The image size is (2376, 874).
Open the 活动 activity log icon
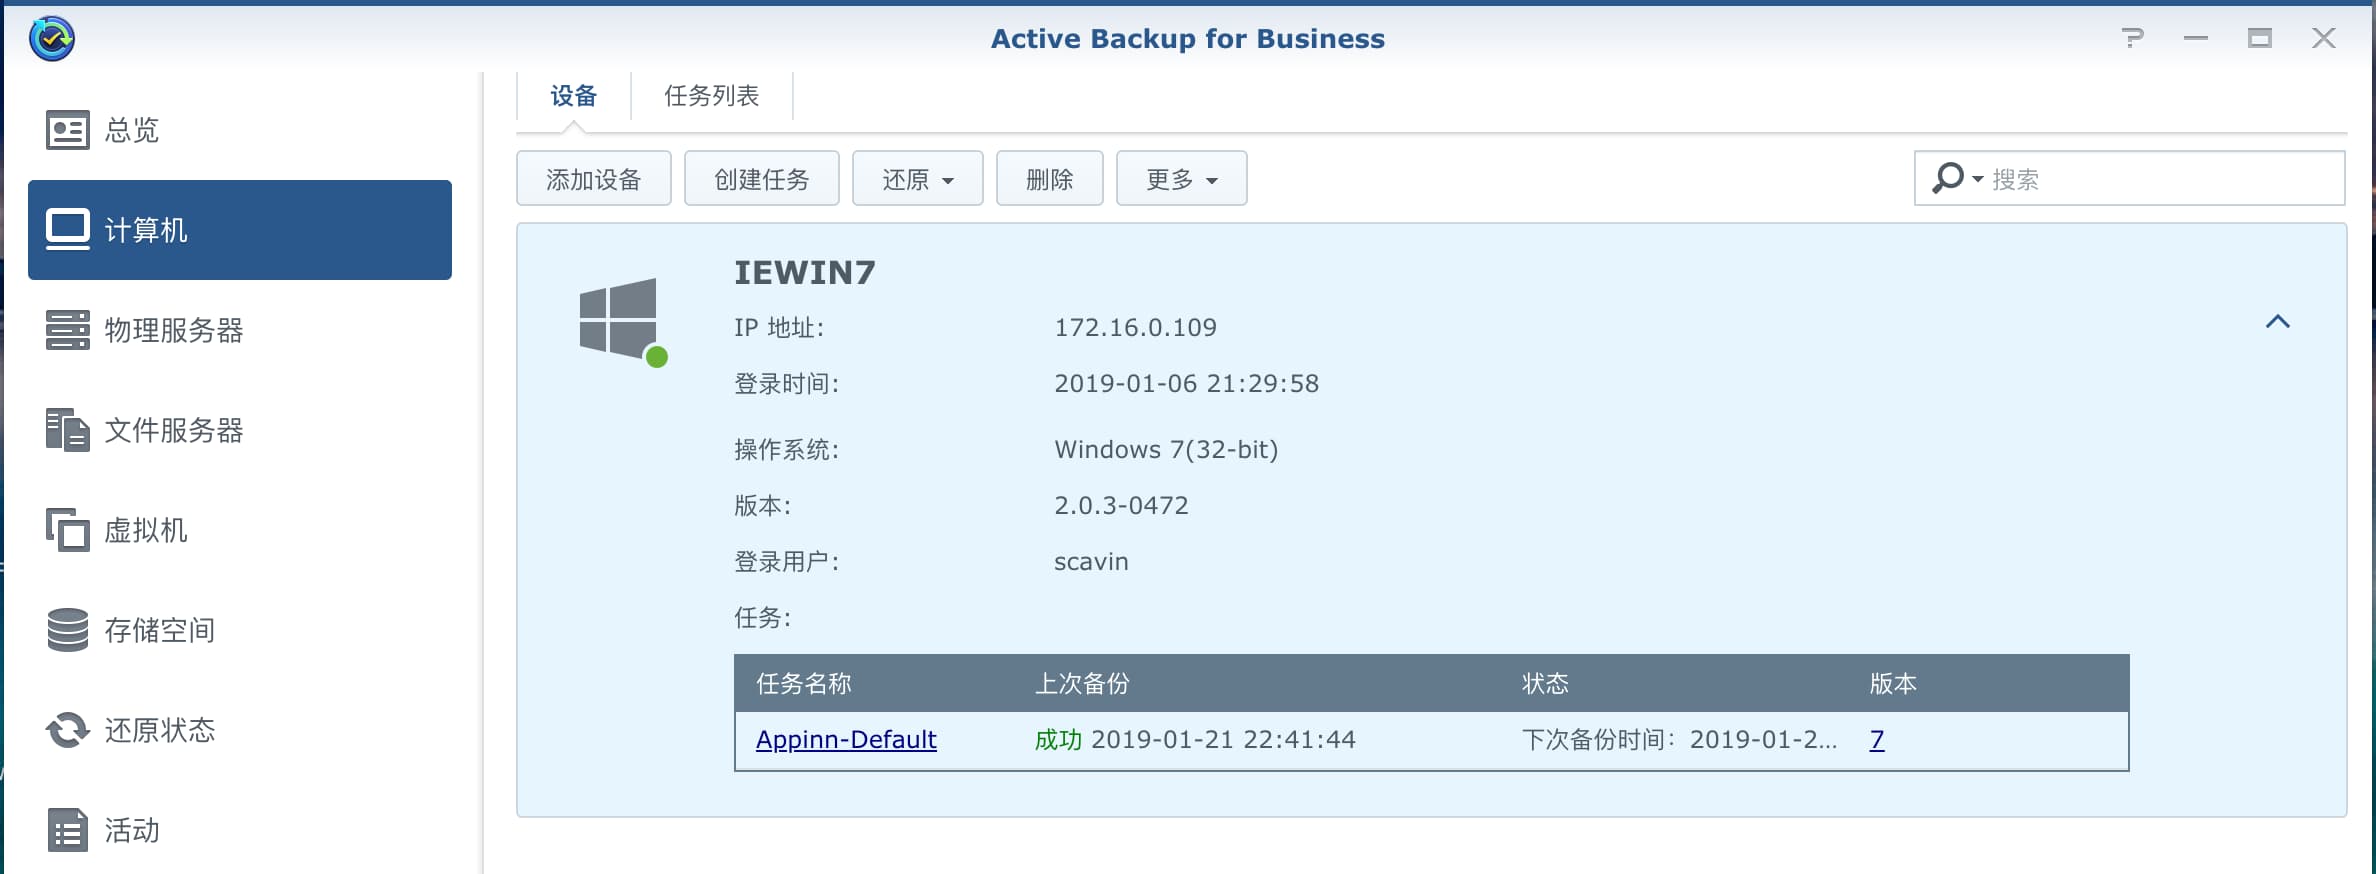pos(67,830)
